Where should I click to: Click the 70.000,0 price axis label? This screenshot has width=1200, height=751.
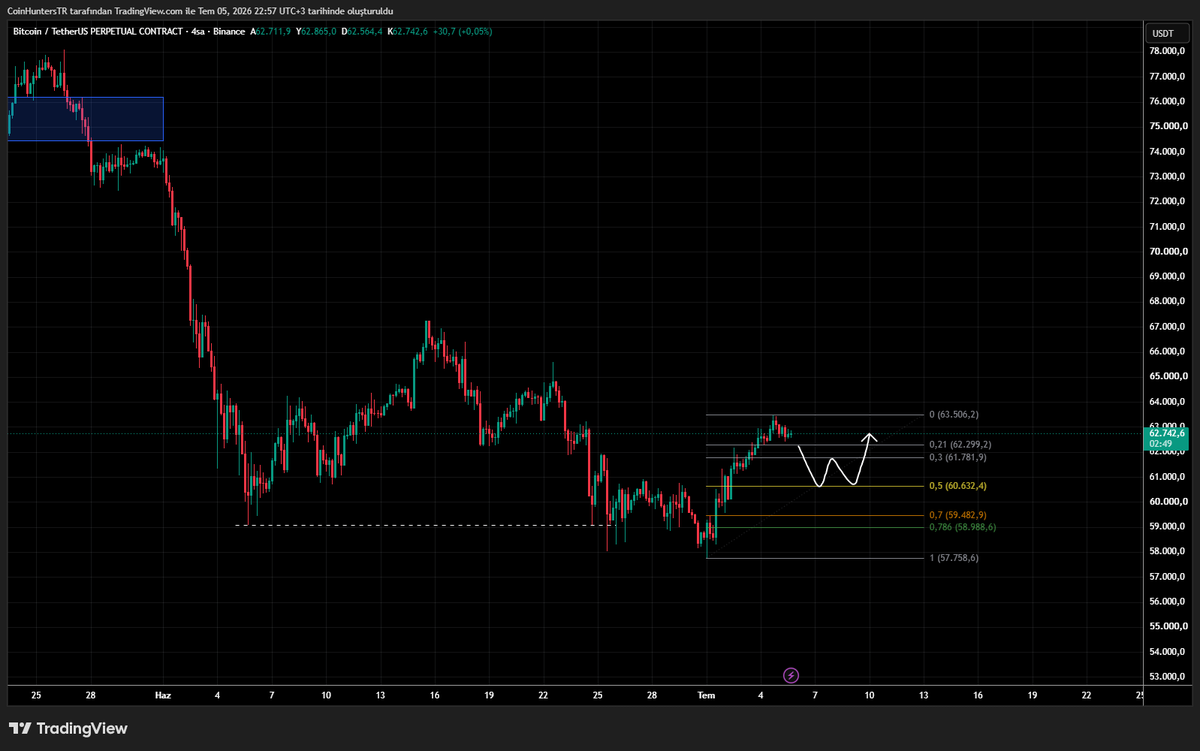pyautogui.click(x=1167, y=251)
